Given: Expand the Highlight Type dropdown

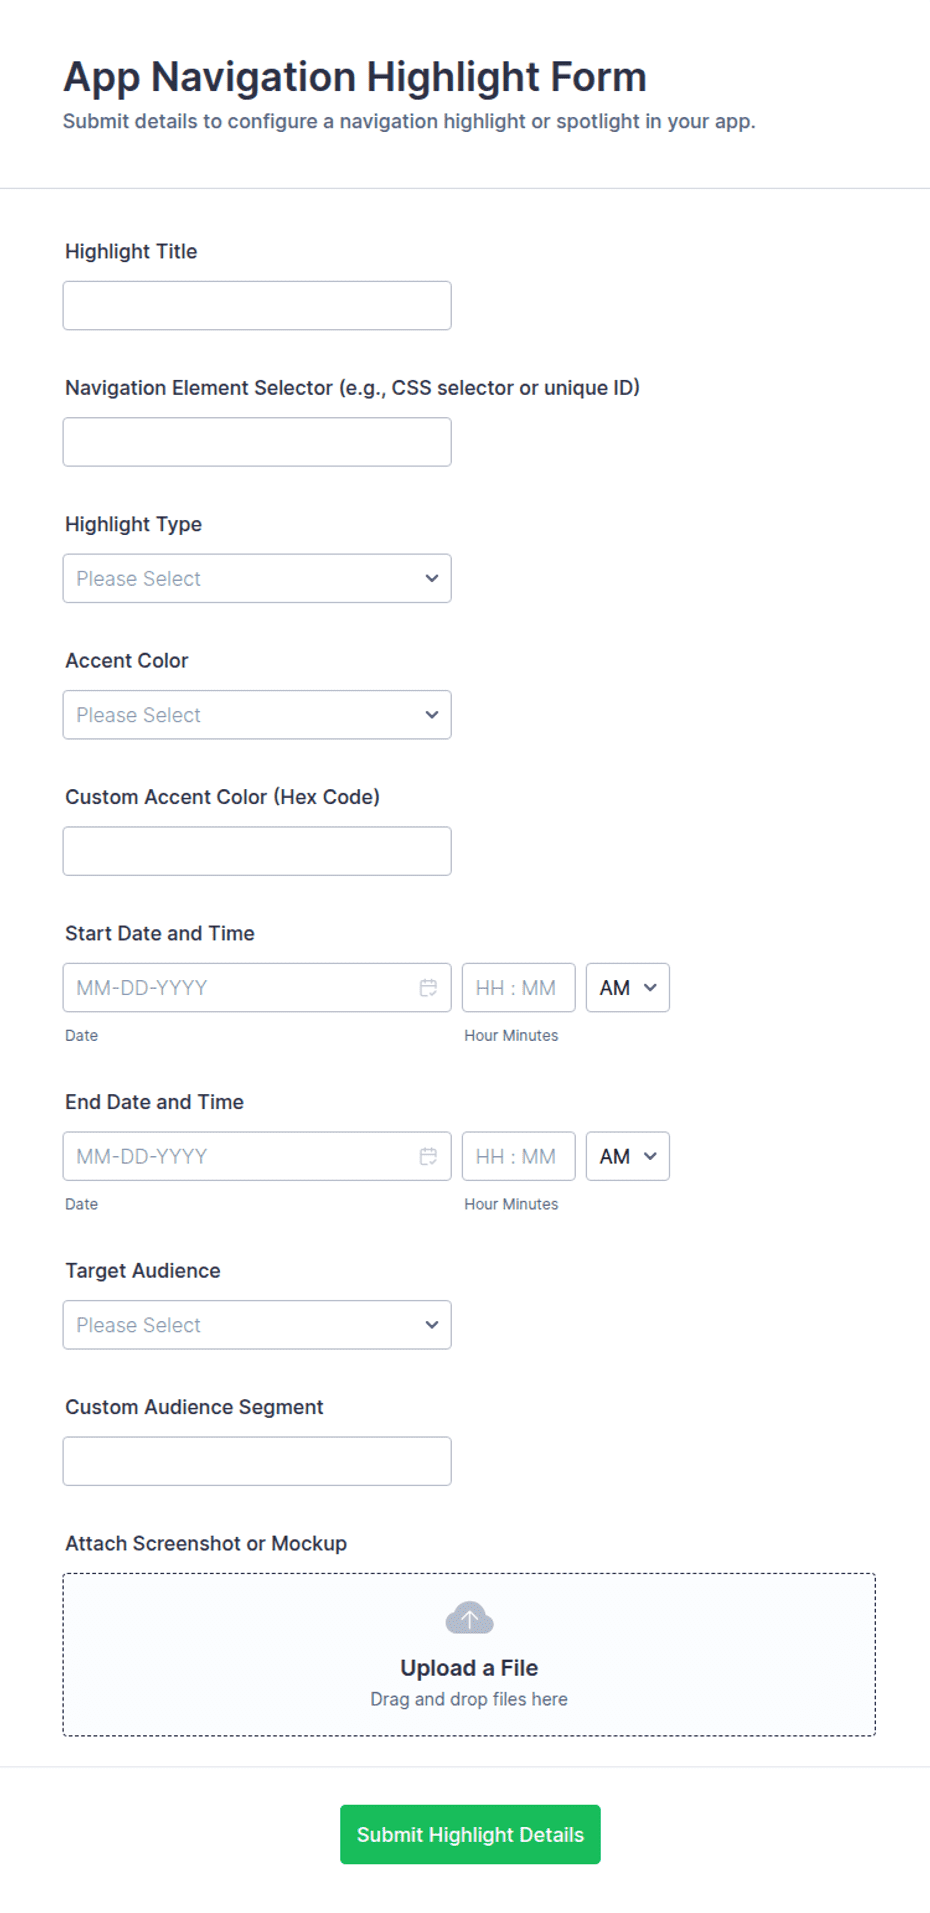Looking at the screenshot, I should point(257,578).
